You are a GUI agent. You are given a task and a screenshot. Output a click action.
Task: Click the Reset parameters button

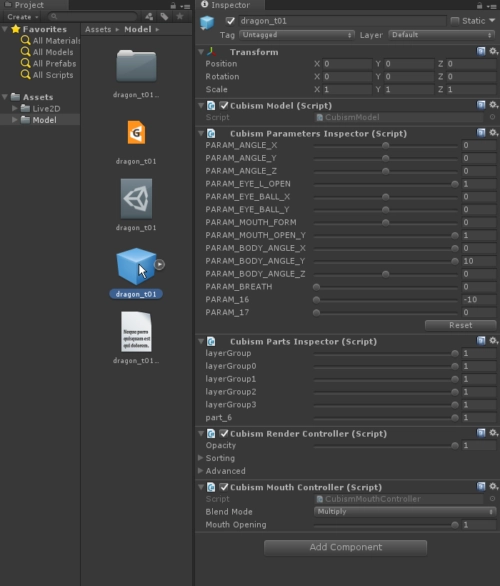461,325
